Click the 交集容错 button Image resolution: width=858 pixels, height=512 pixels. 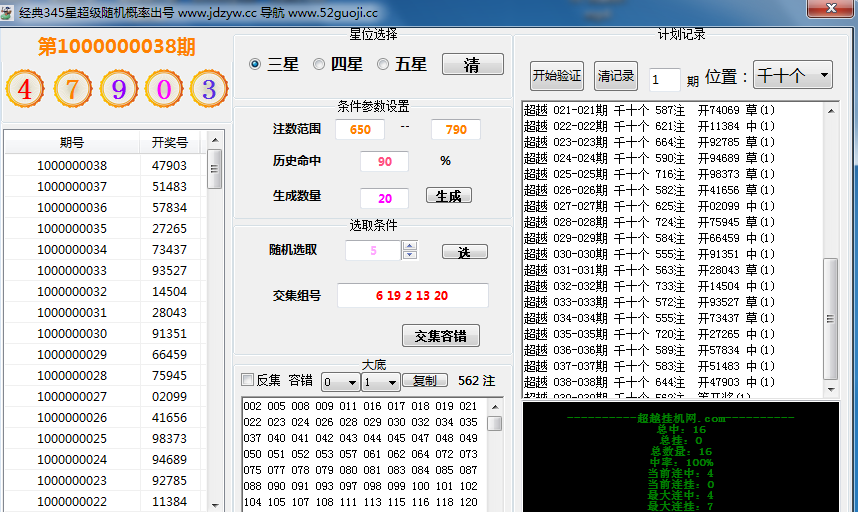coord(440,336)
